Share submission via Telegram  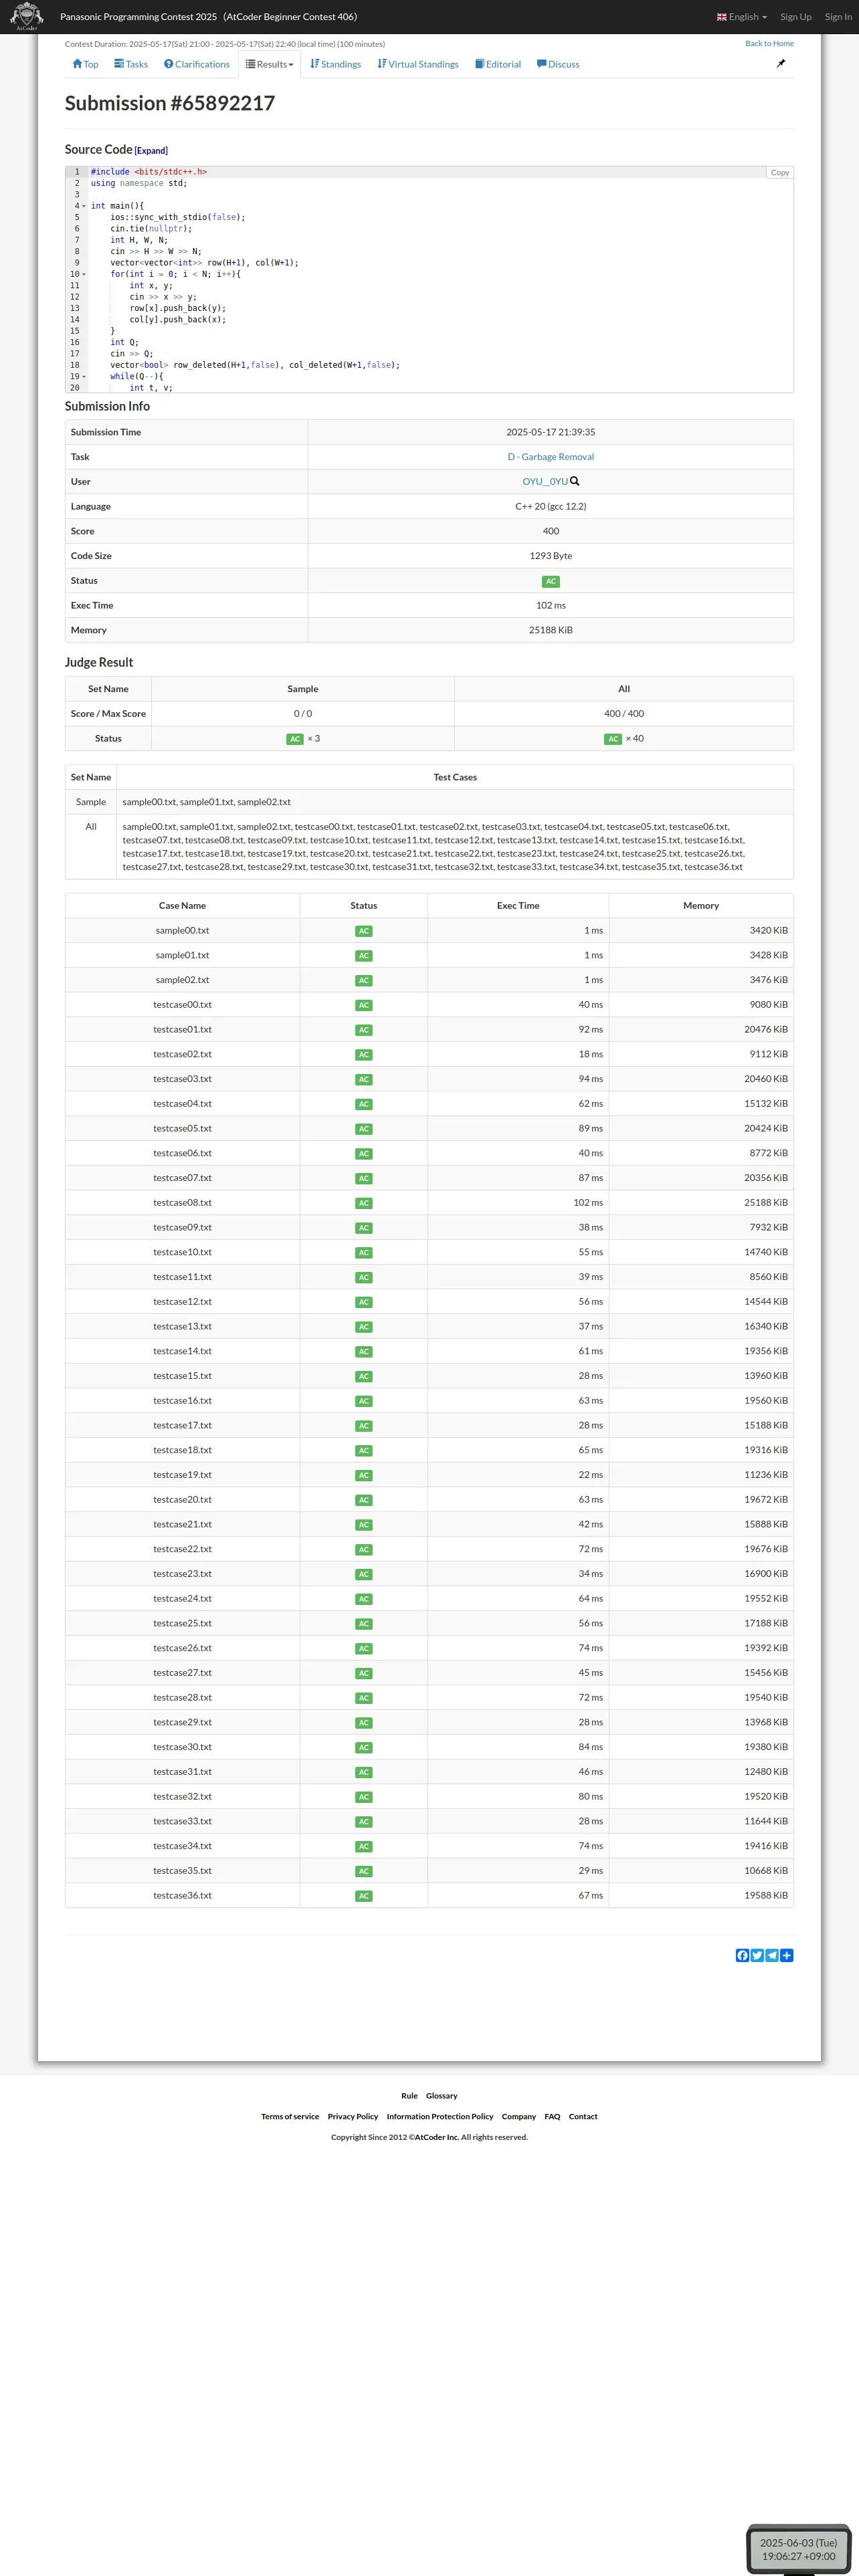point(772,1955)
